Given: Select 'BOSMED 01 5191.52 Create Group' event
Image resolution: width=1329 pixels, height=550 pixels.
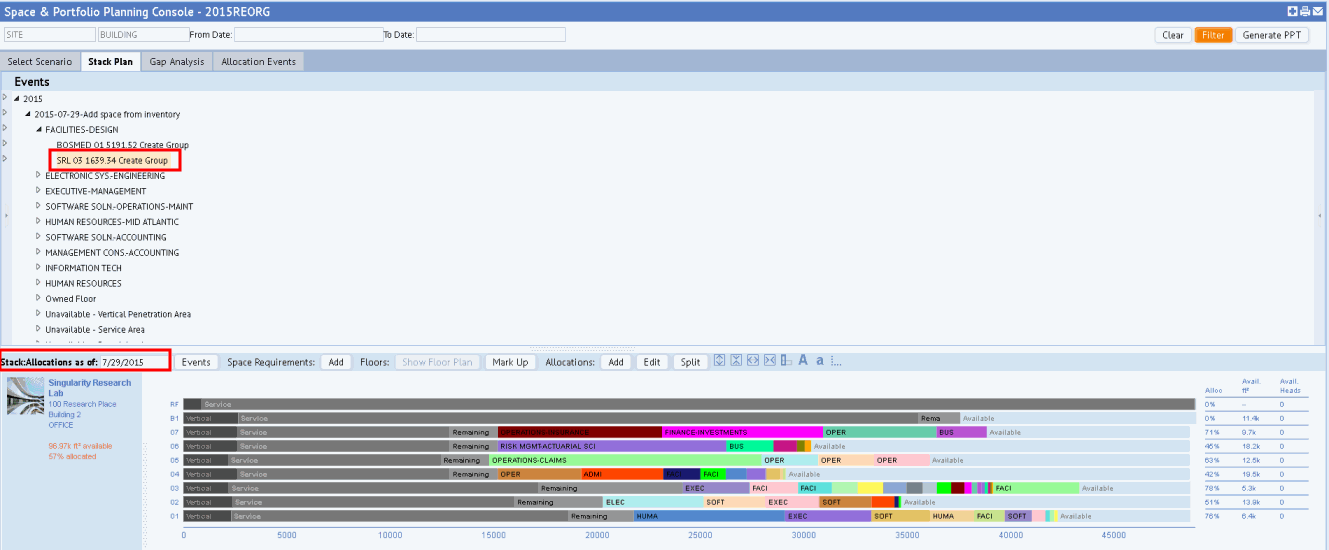Looking at the screenshot, I should tap(122, 145).
